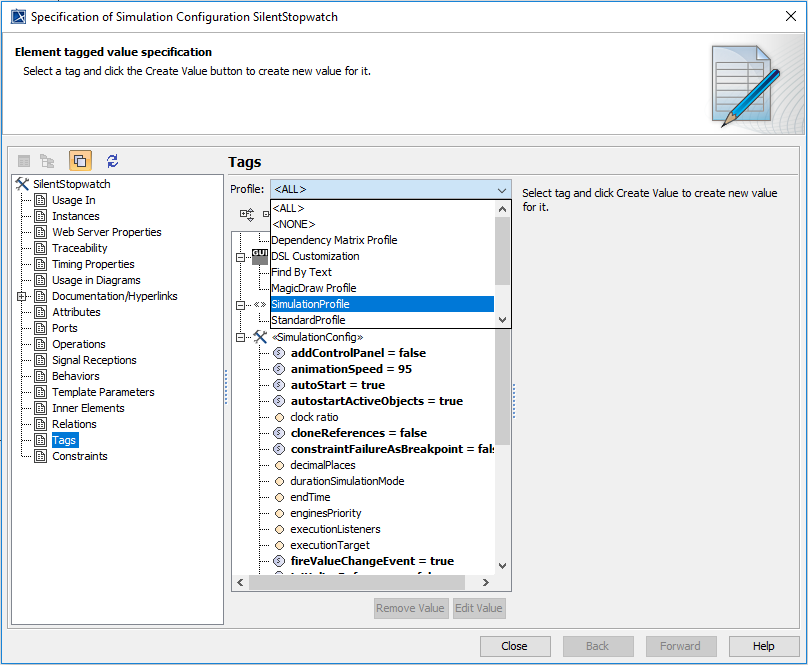Select the durationSimulationMode tag
Screen dimensions: 808x665
(347, 481)
